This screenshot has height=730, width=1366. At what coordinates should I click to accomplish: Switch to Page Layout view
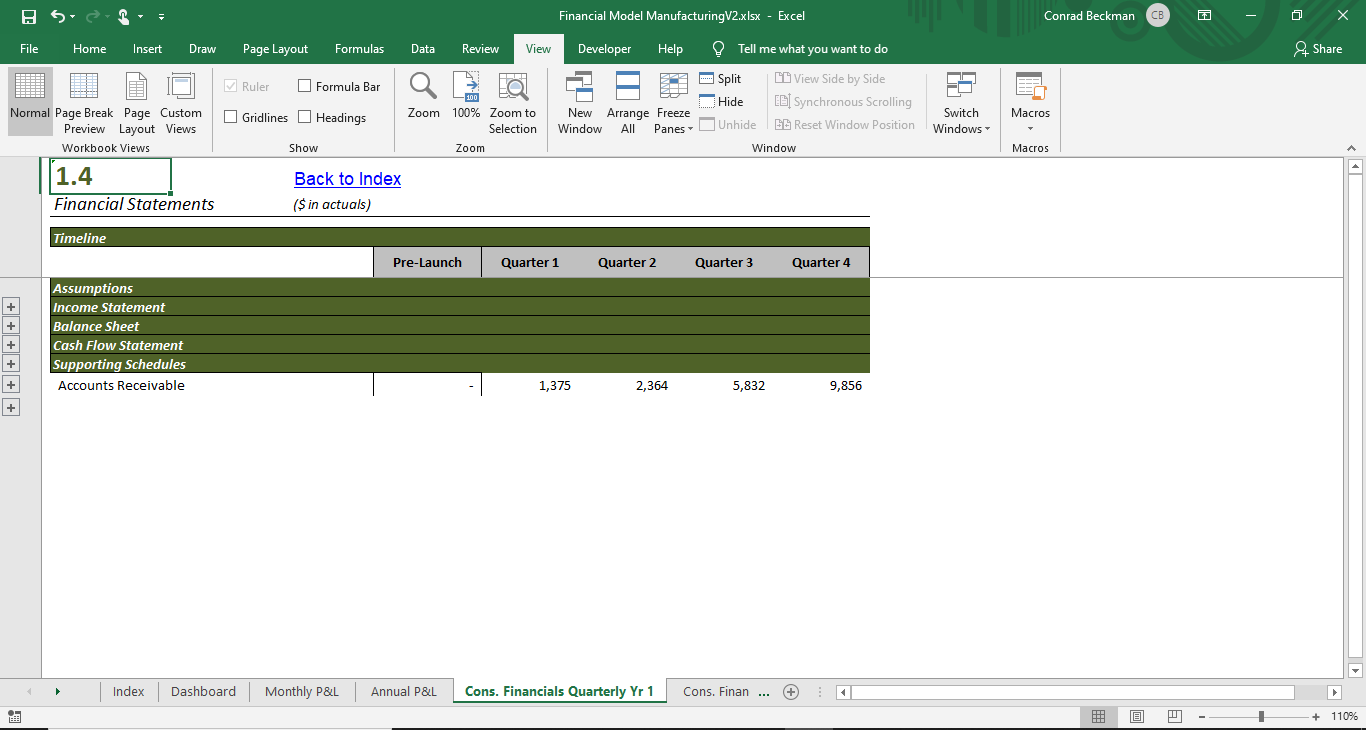pos(137,102)
